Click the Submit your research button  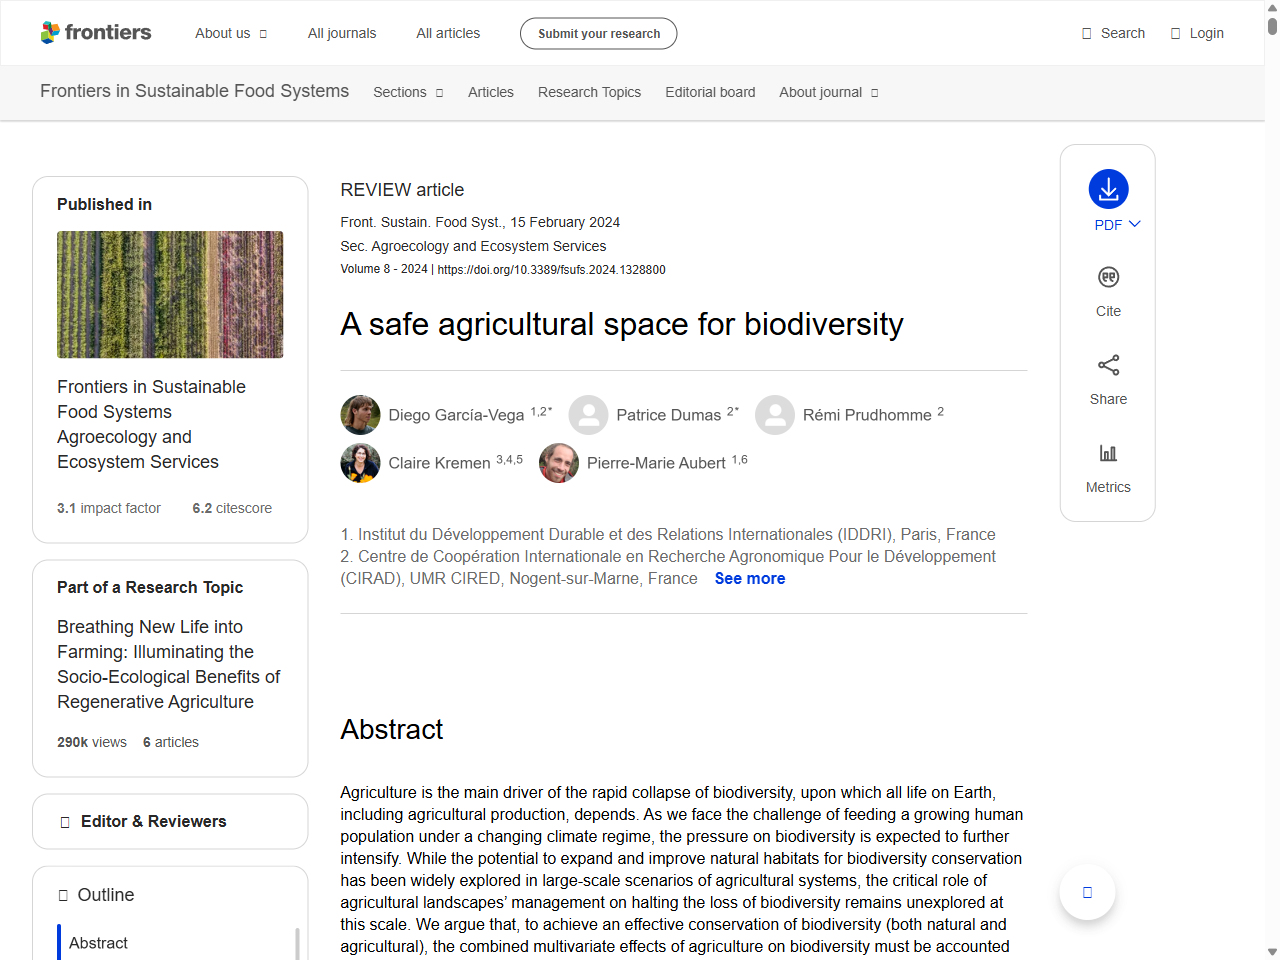coord(598,32)
